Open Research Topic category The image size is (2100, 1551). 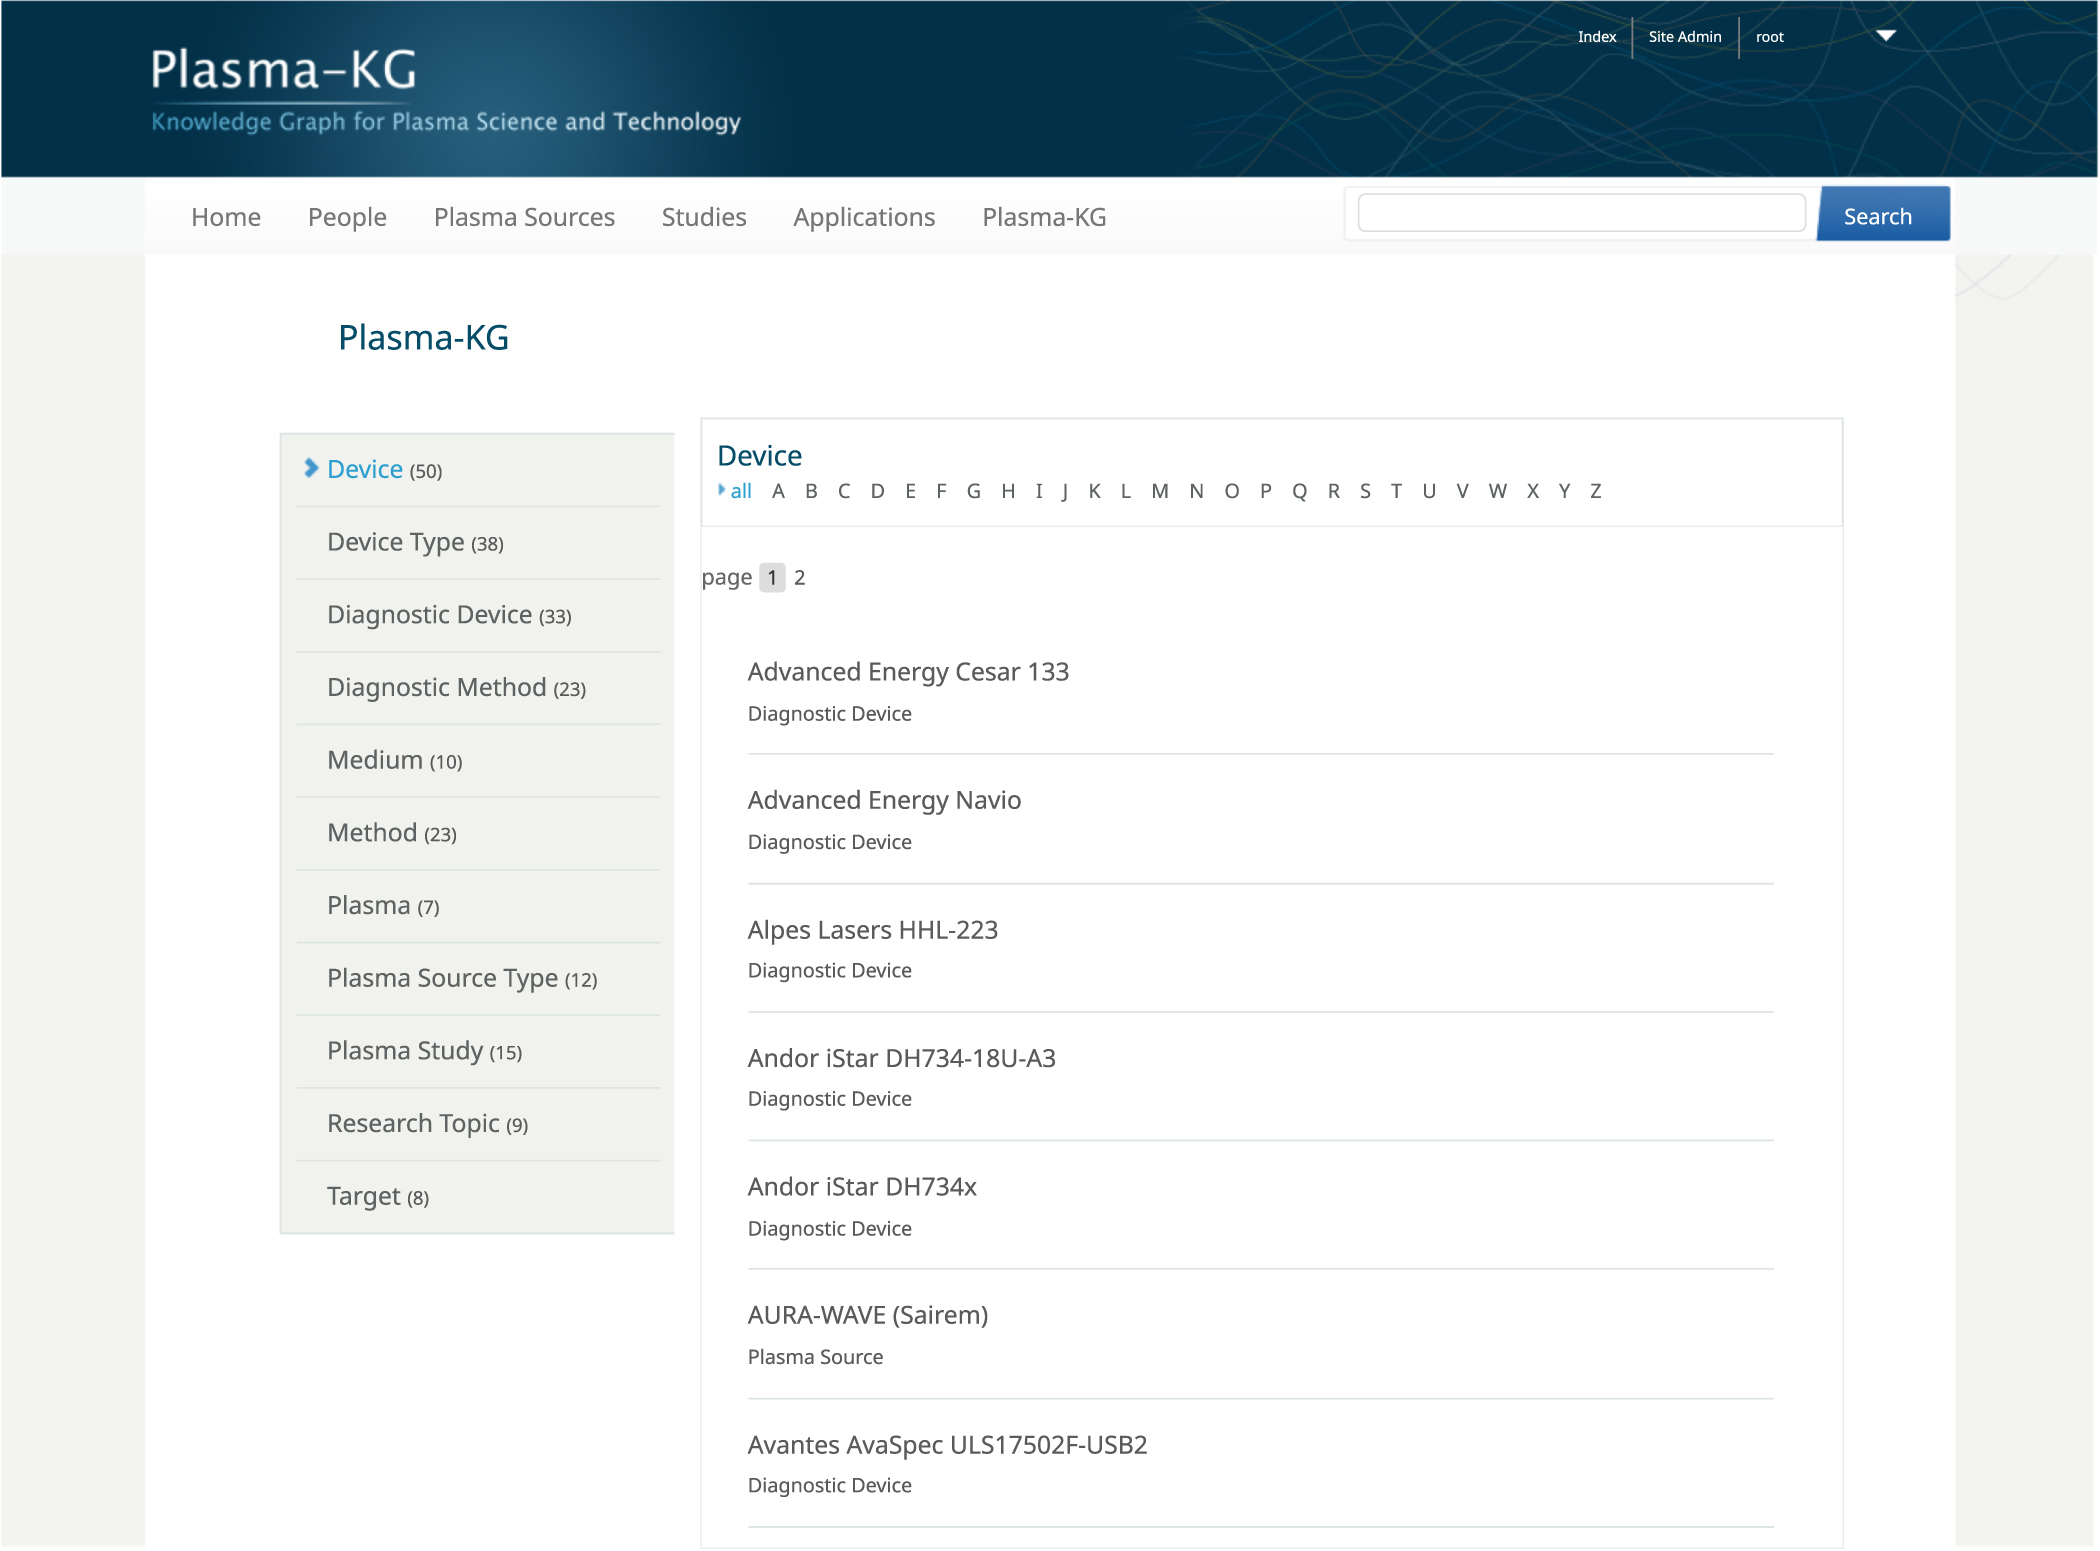(427, 1124)
